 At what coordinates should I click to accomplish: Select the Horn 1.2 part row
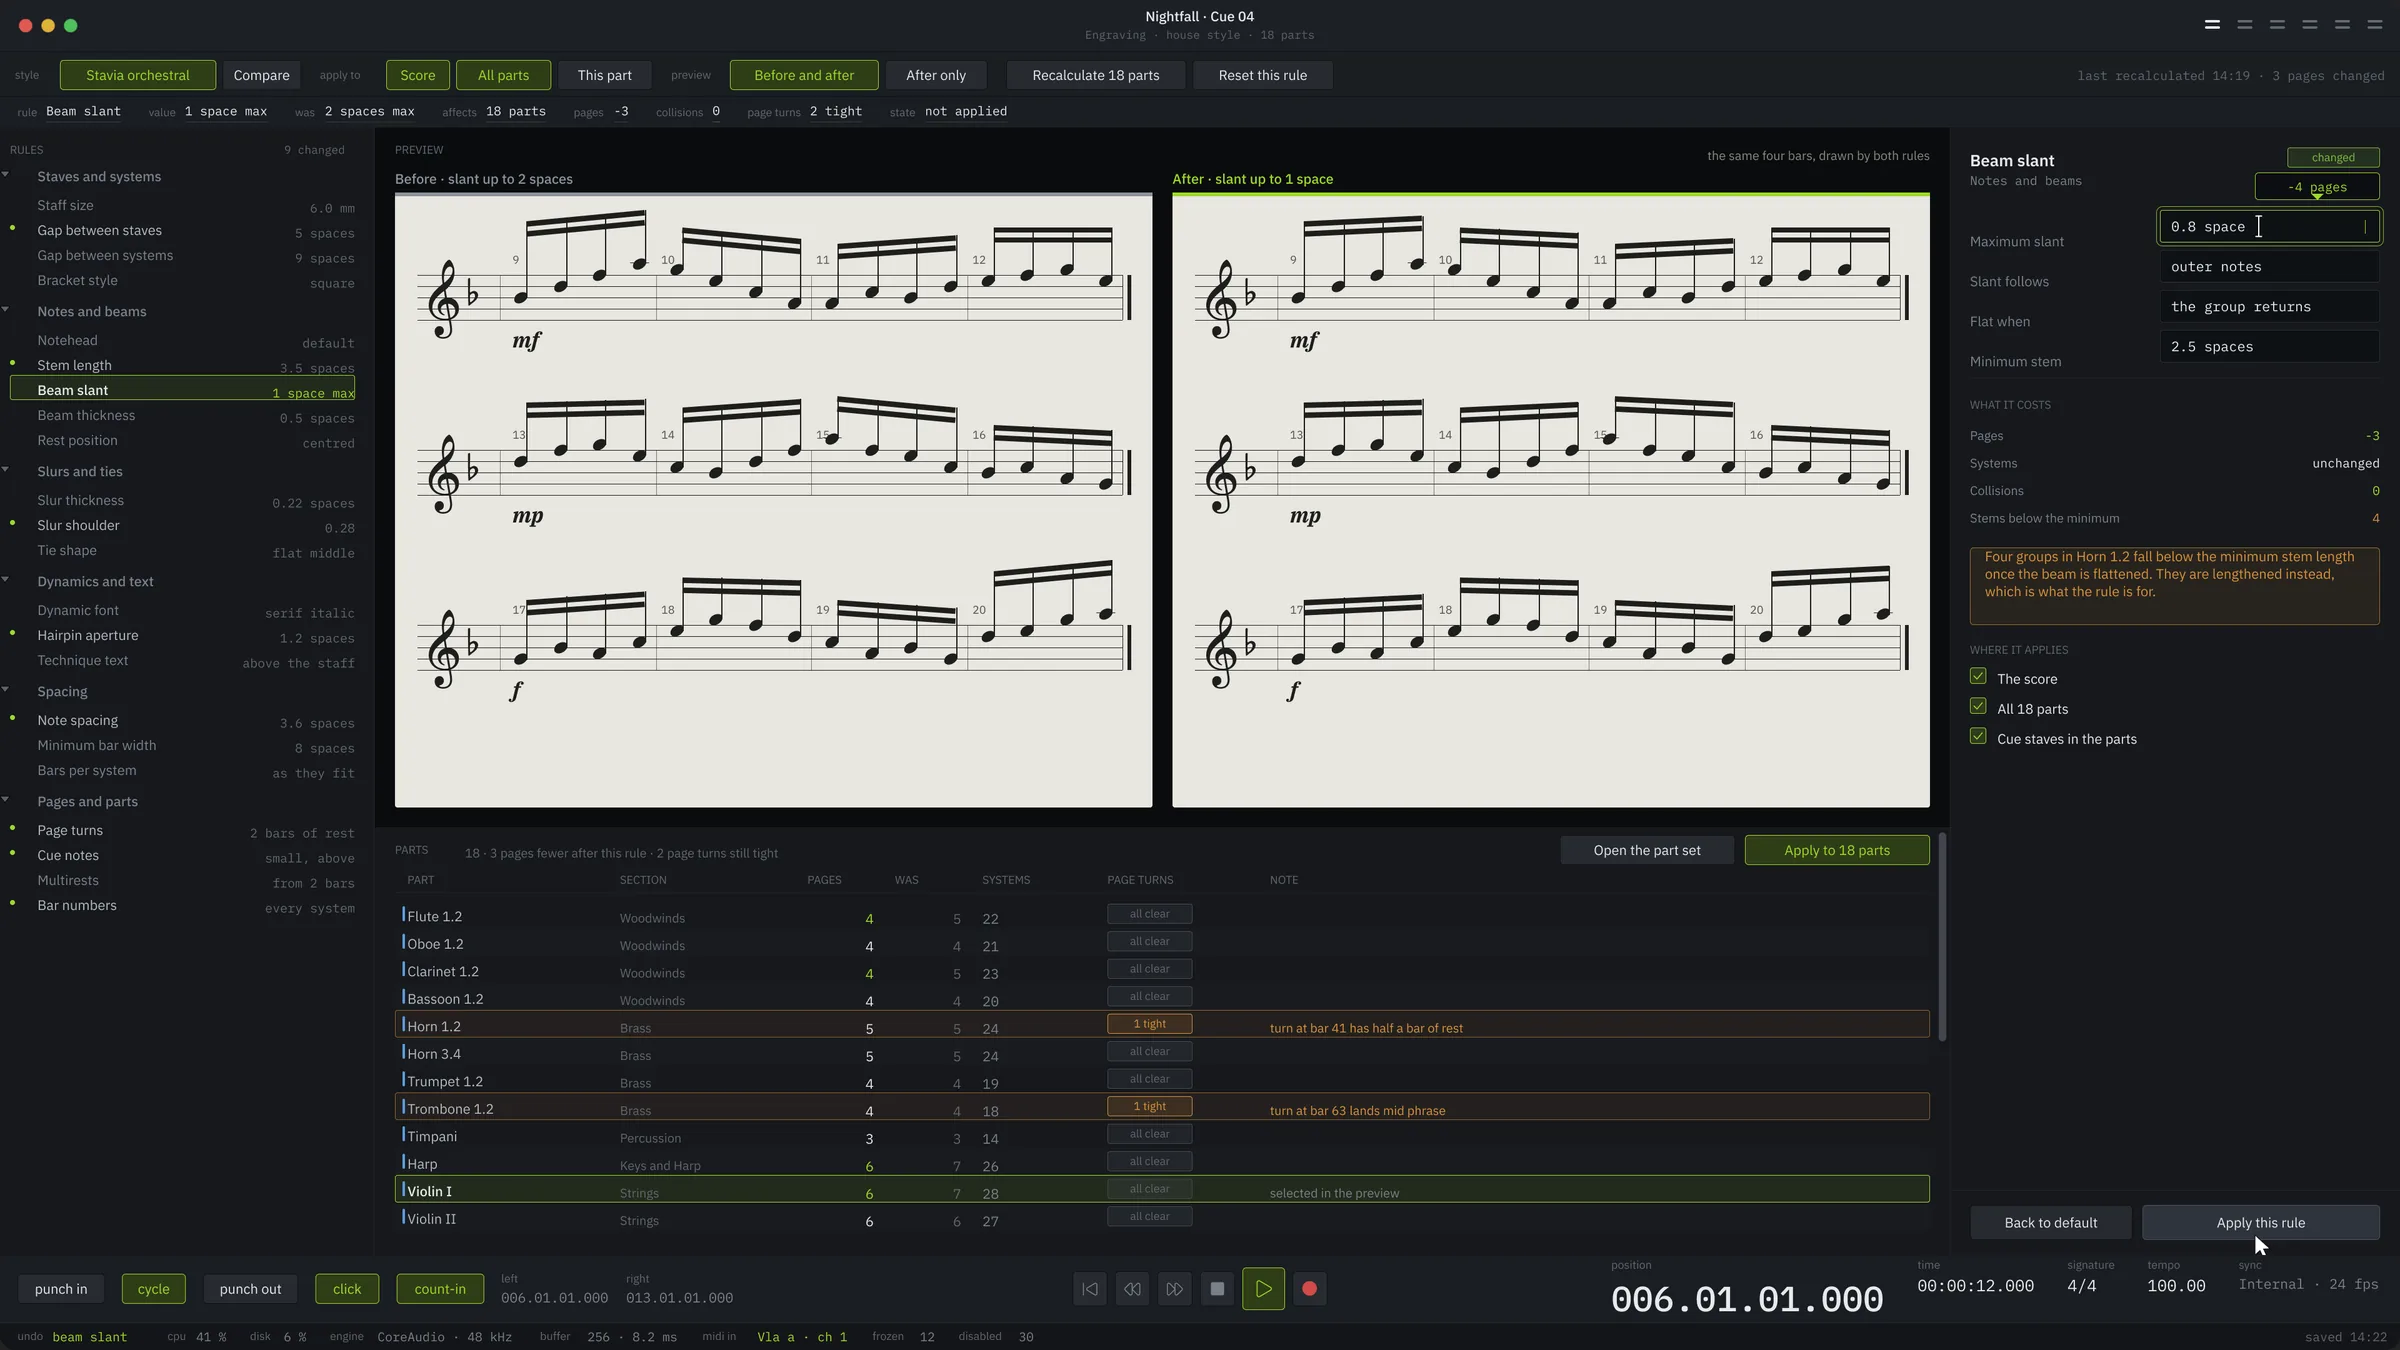[1162, 1025]
